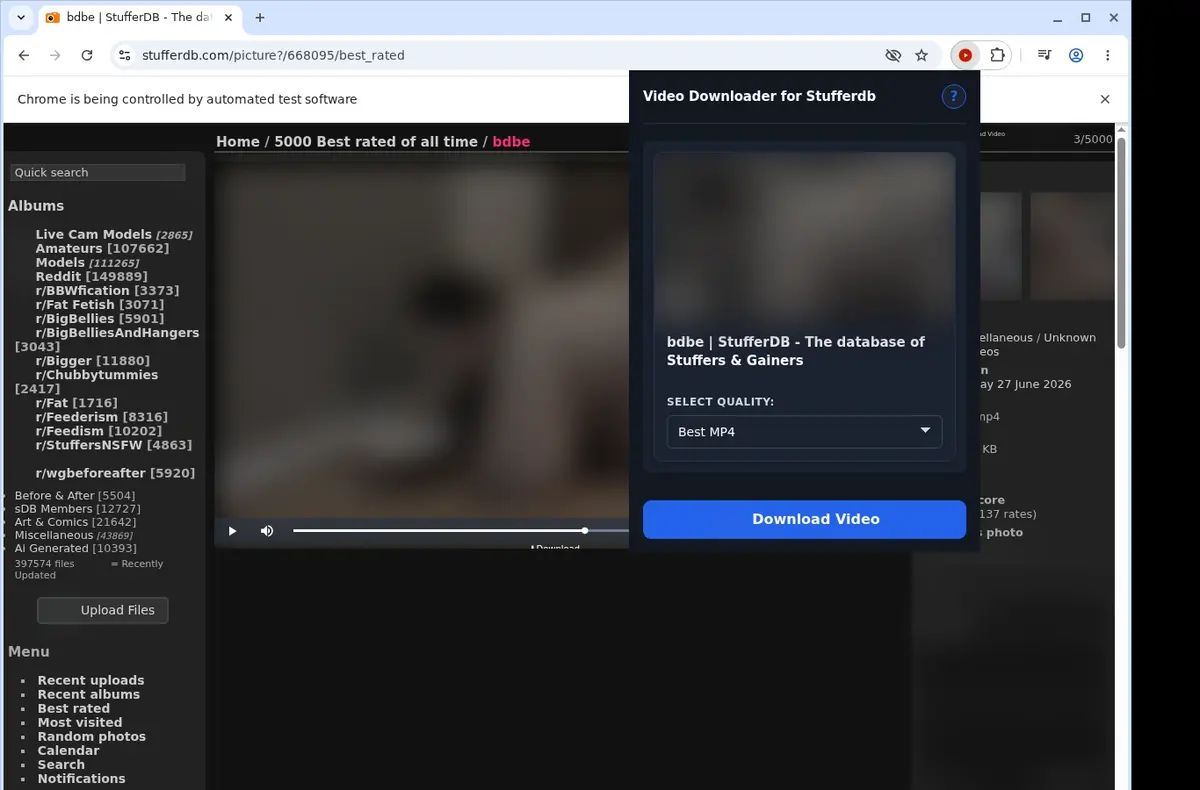The image size is (1200, 790).
Task: Click the browser back arrow
Action: coord(24,56)
